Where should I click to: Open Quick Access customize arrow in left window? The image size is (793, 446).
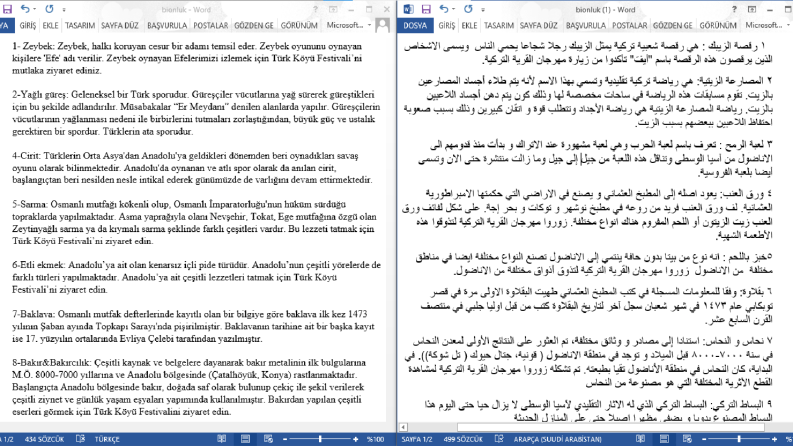pyautogui.click(x=64, y=10)
